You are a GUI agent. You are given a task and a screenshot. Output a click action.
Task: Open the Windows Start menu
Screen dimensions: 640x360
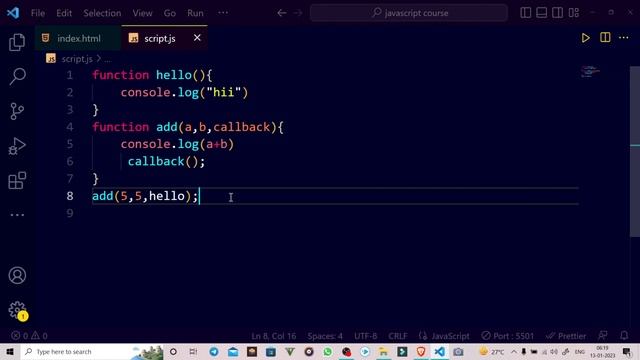coord(10,351)
